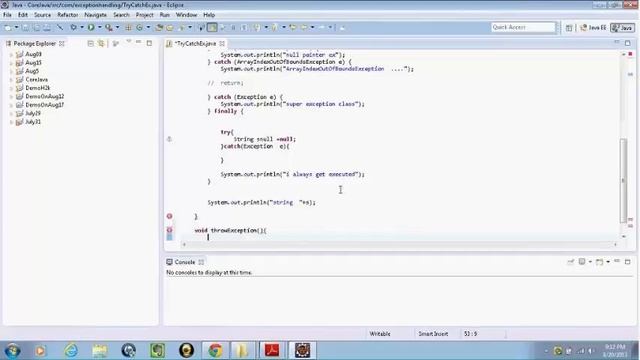
Task: Open the Run configurations dropdown arrow
Action: 100,27
